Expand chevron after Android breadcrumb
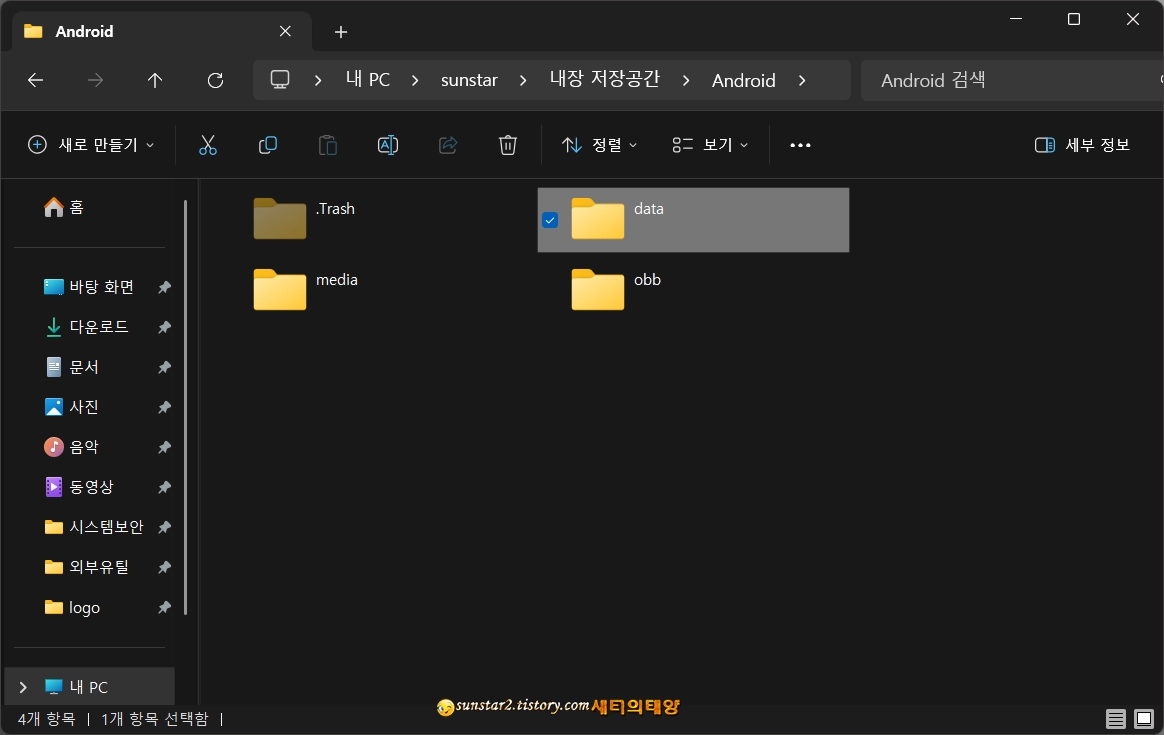 (x=802, y=80)
